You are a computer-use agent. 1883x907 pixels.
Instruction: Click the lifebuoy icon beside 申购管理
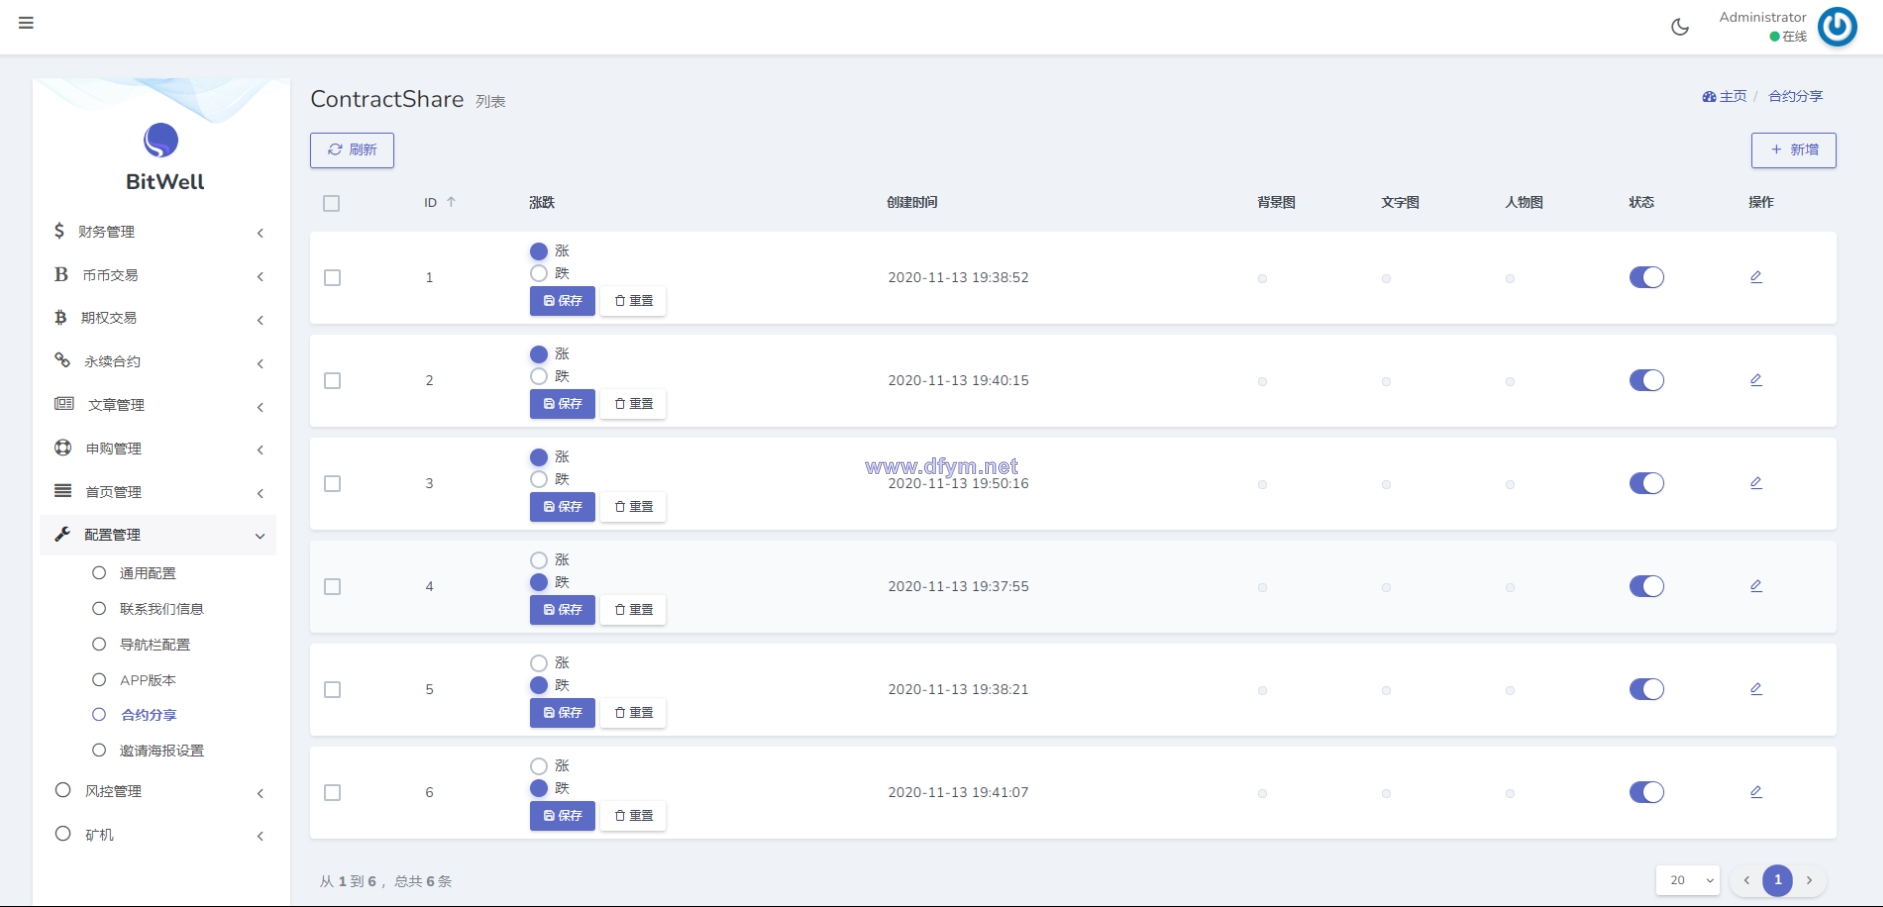pyautogui.click(x=63, y=447)
